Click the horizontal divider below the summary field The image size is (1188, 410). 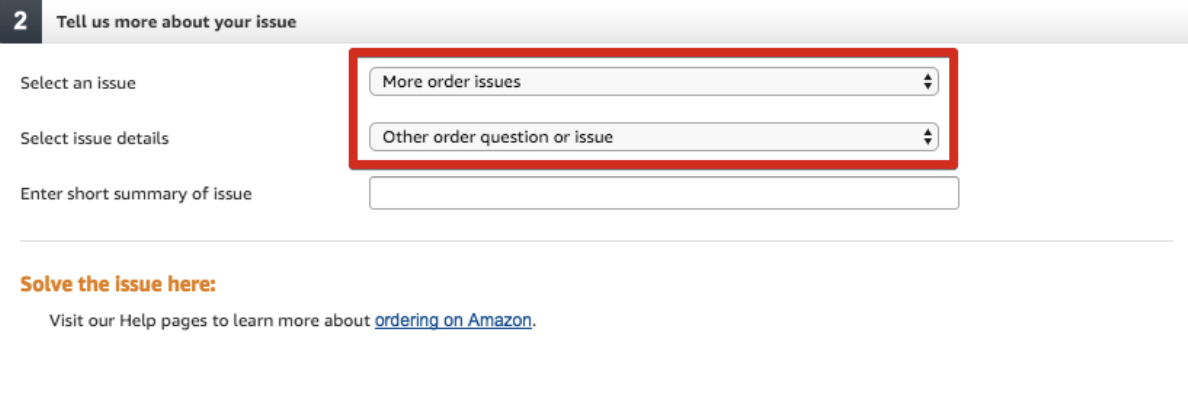pos(596,241)
